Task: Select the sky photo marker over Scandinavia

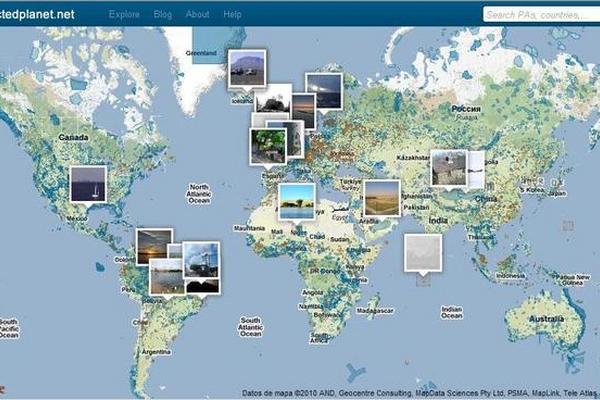Action: pos(323,90)
